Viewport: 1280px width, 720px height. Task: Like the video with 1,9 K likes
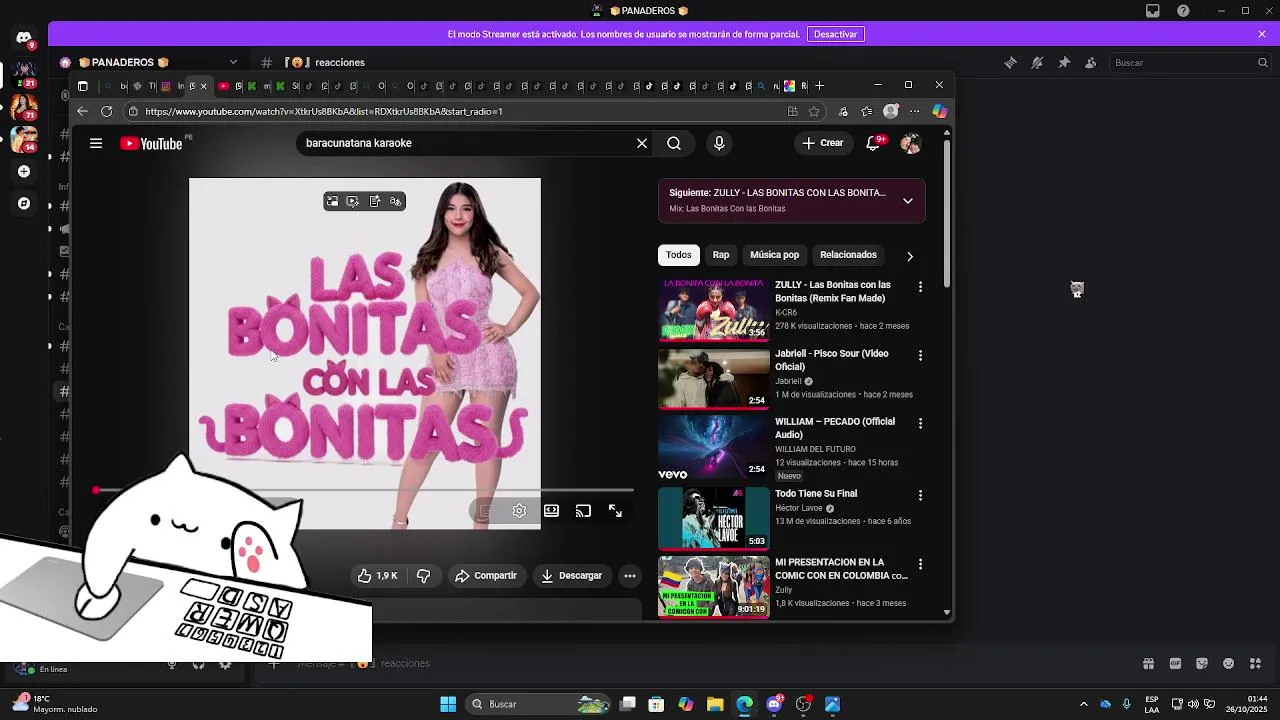pyautogui.click(x=377, y=576)
